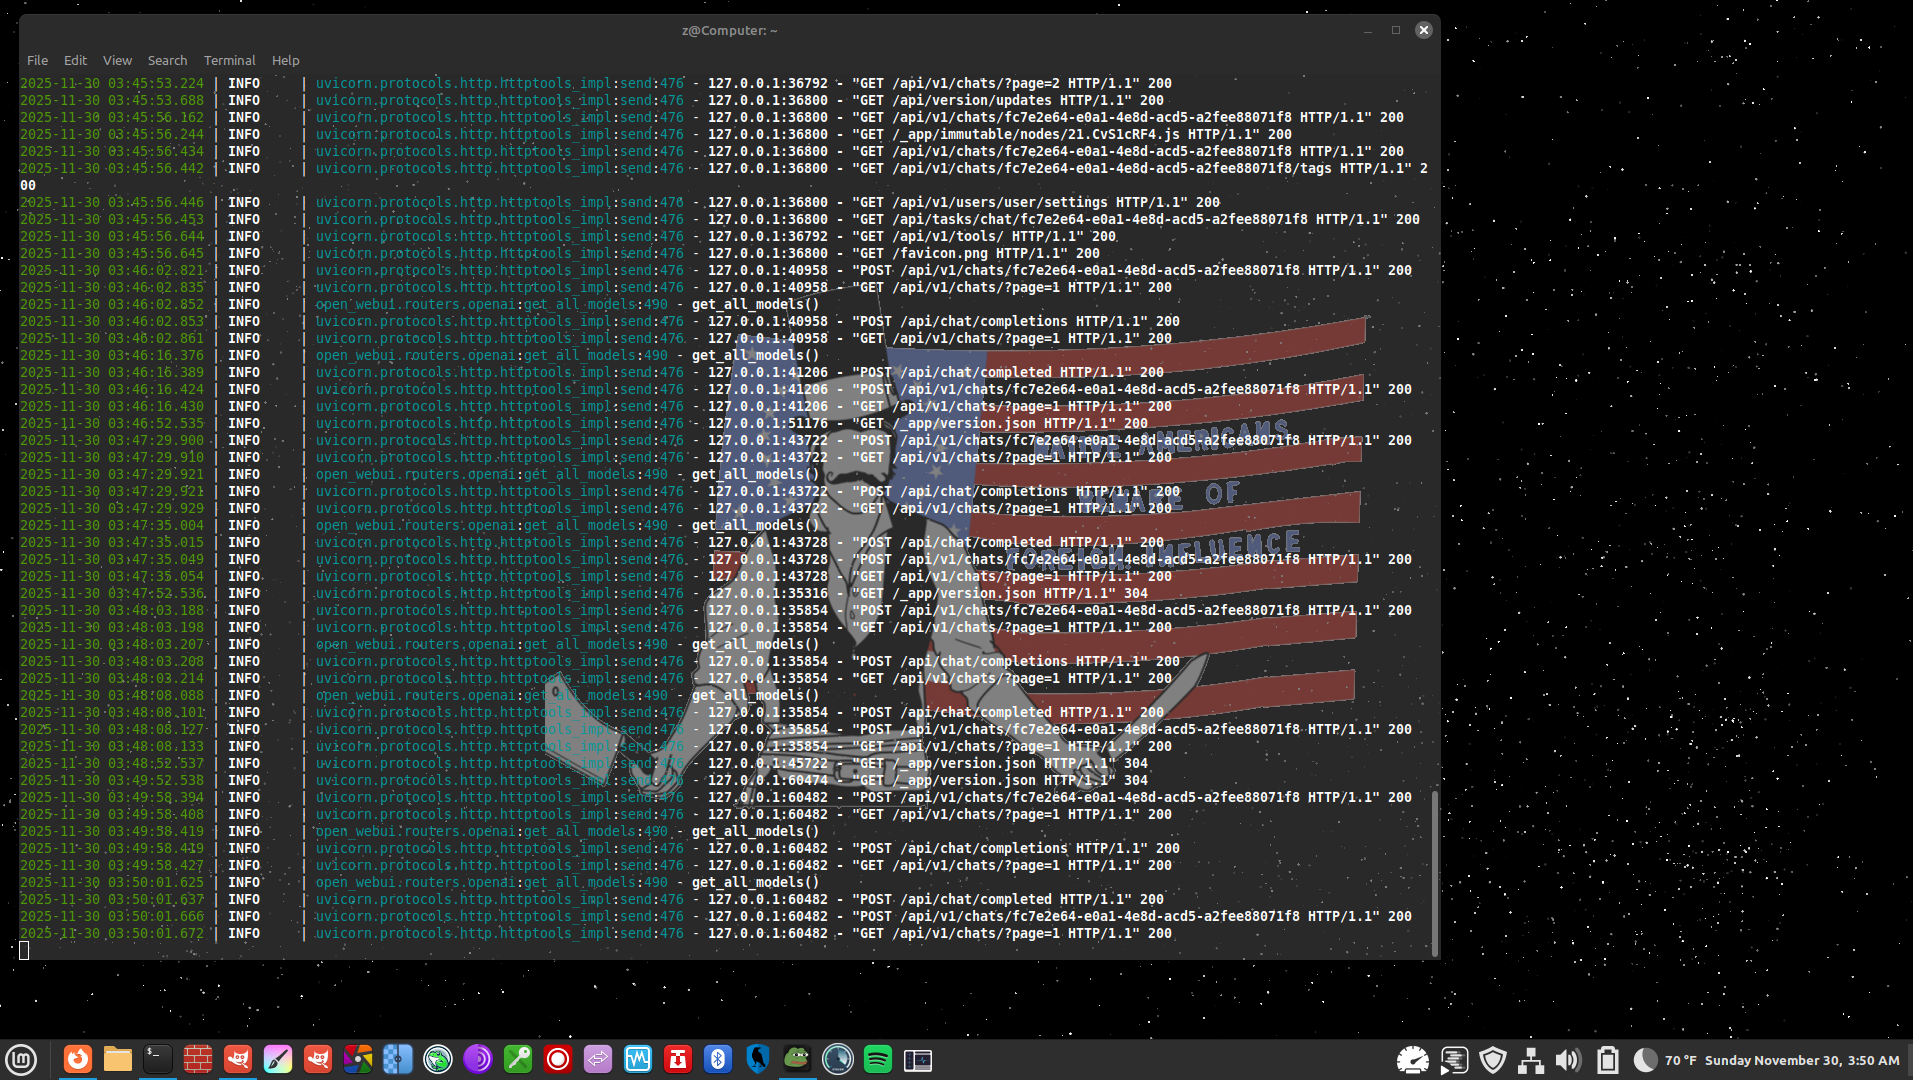Start the red record-circle app icon

558,1059
